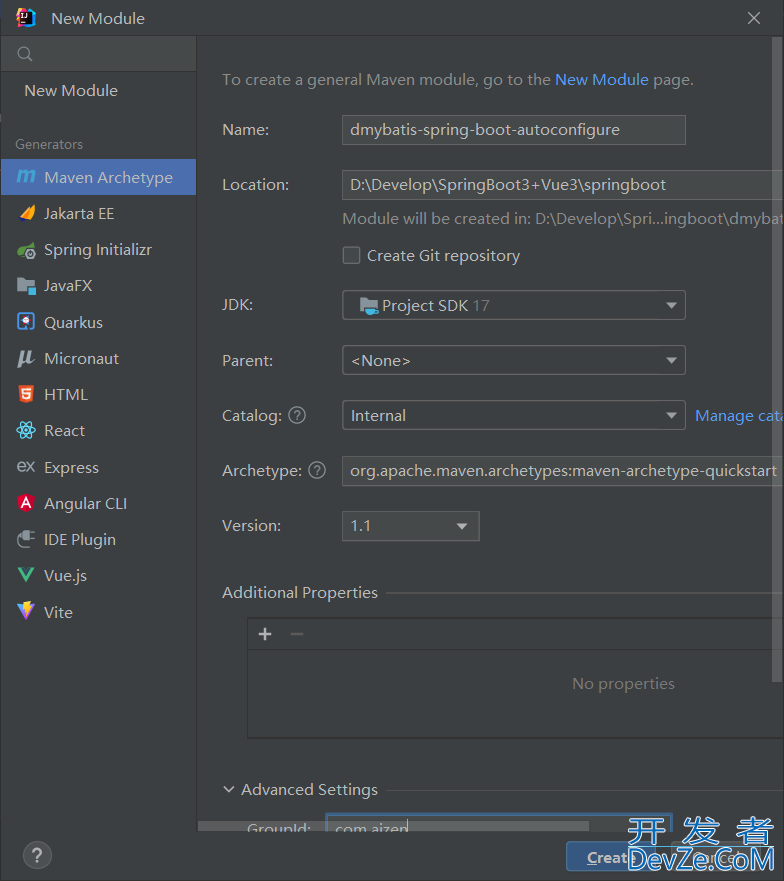Image resolution: width=784 pixels, height=881 pixels.
Task: Follow the New Module page link
Action: tap(601, 80)
